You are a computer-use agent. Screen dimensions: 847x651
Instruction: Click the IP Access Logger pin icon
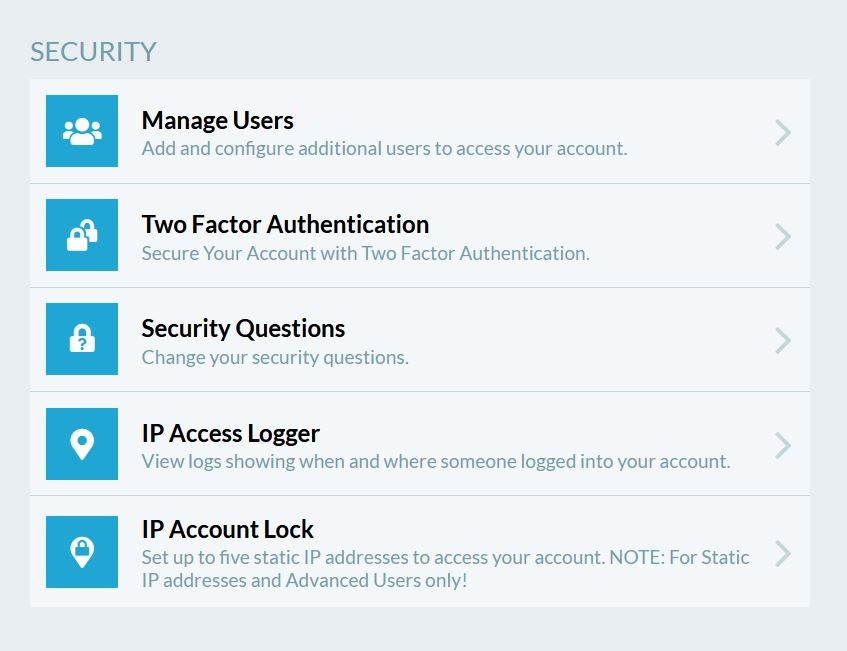tap(82, 444)
